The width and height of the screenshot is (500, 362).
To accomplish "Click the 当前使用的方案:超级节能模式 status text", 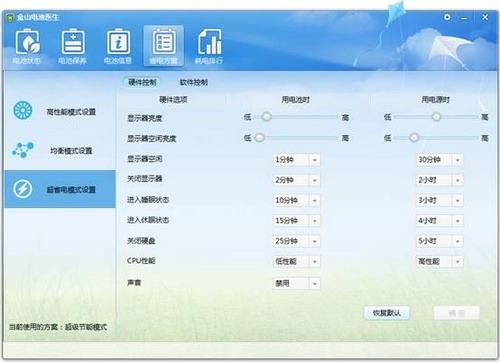I will tap(58, 327).
